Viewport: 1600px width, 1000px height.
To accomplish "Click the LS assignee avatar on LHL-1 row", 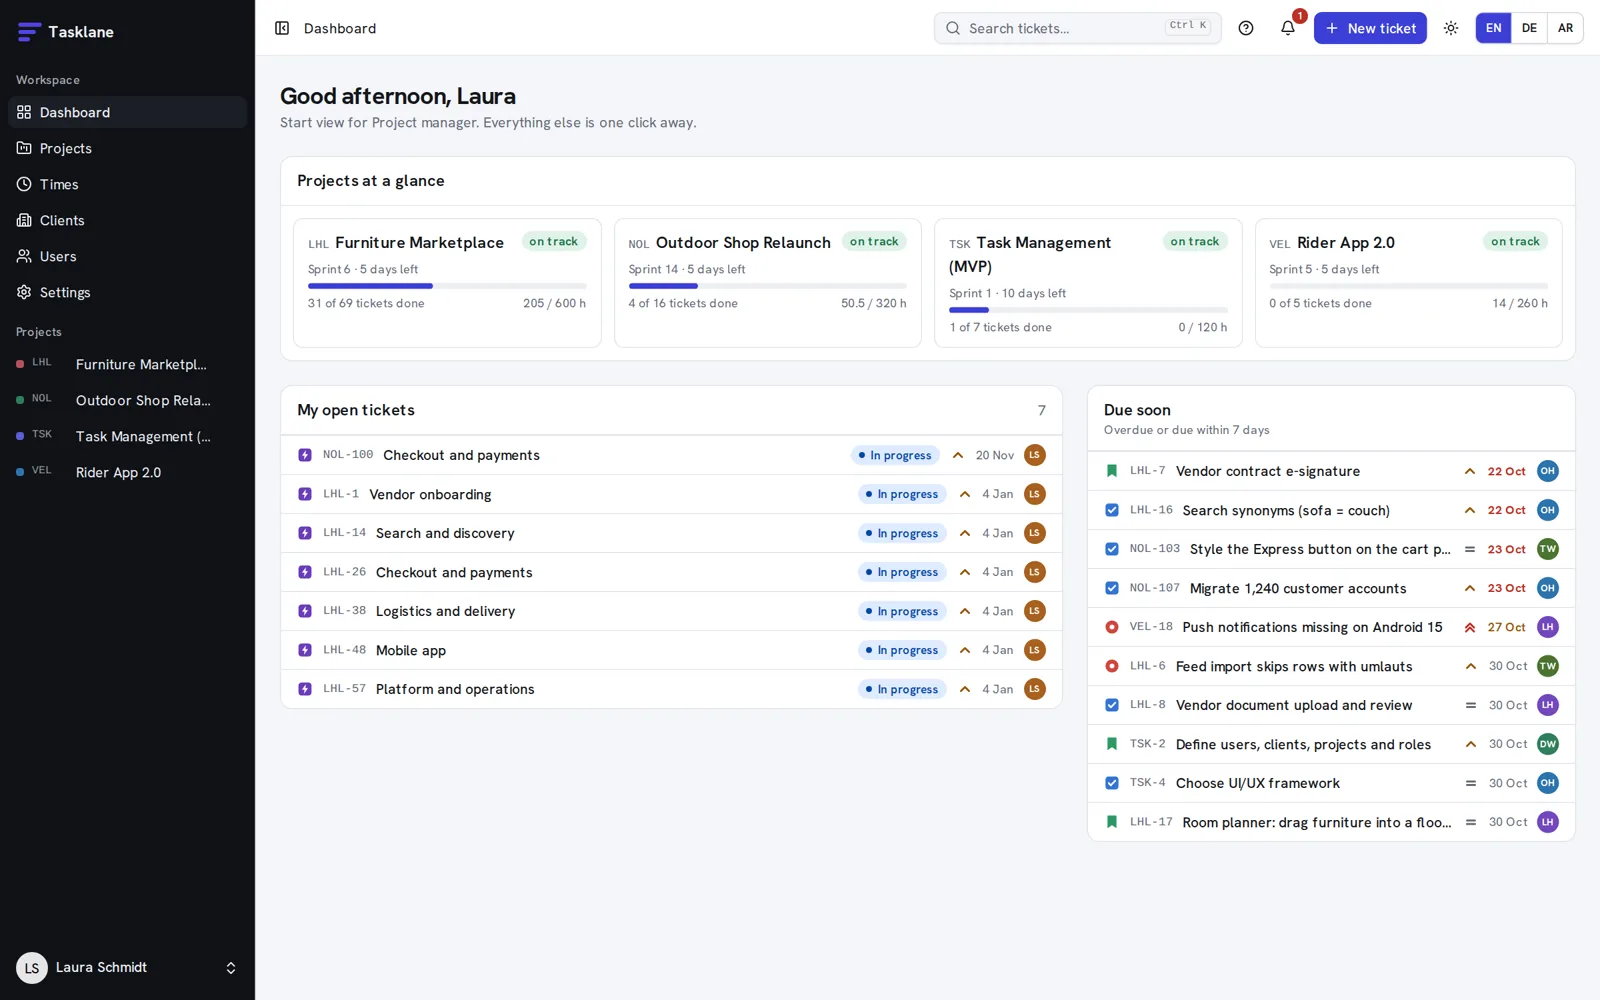I will 1035,494.
